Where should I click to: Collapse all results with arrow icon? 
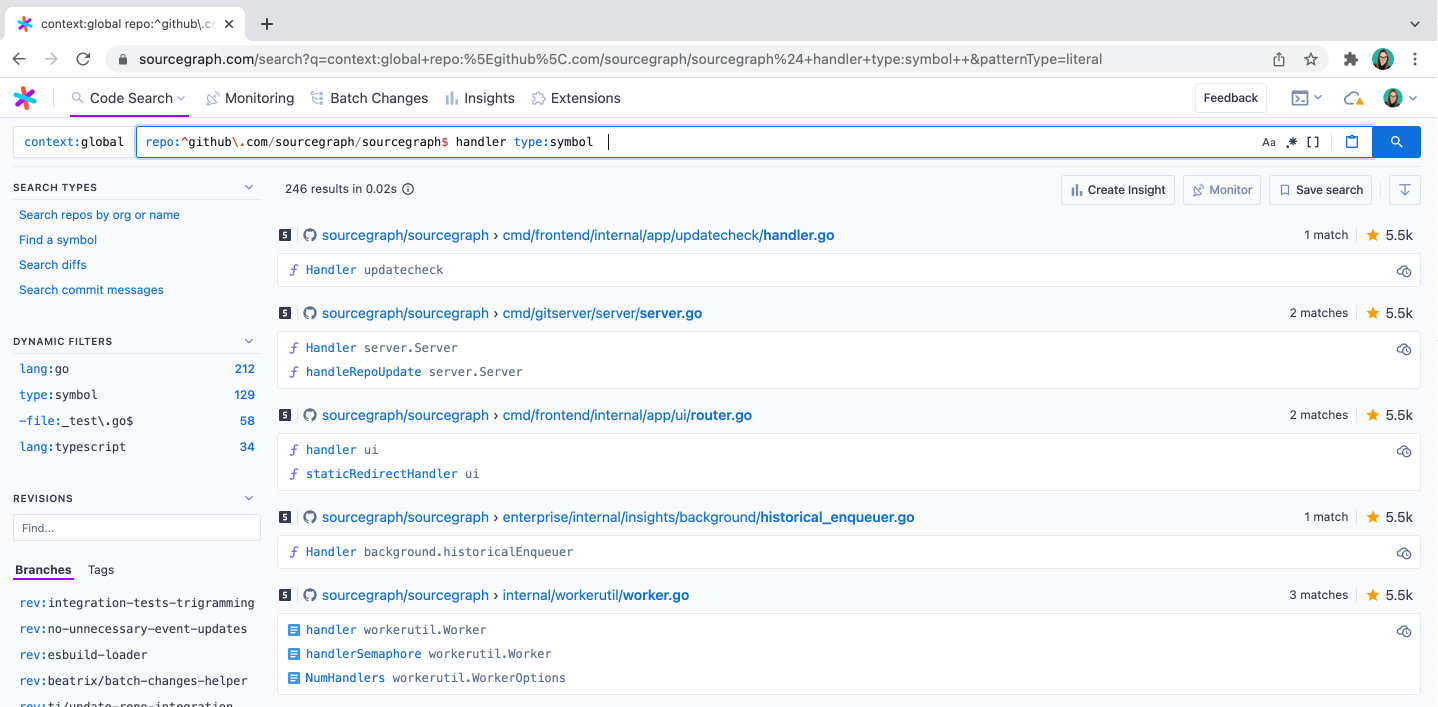[1405, 190]
